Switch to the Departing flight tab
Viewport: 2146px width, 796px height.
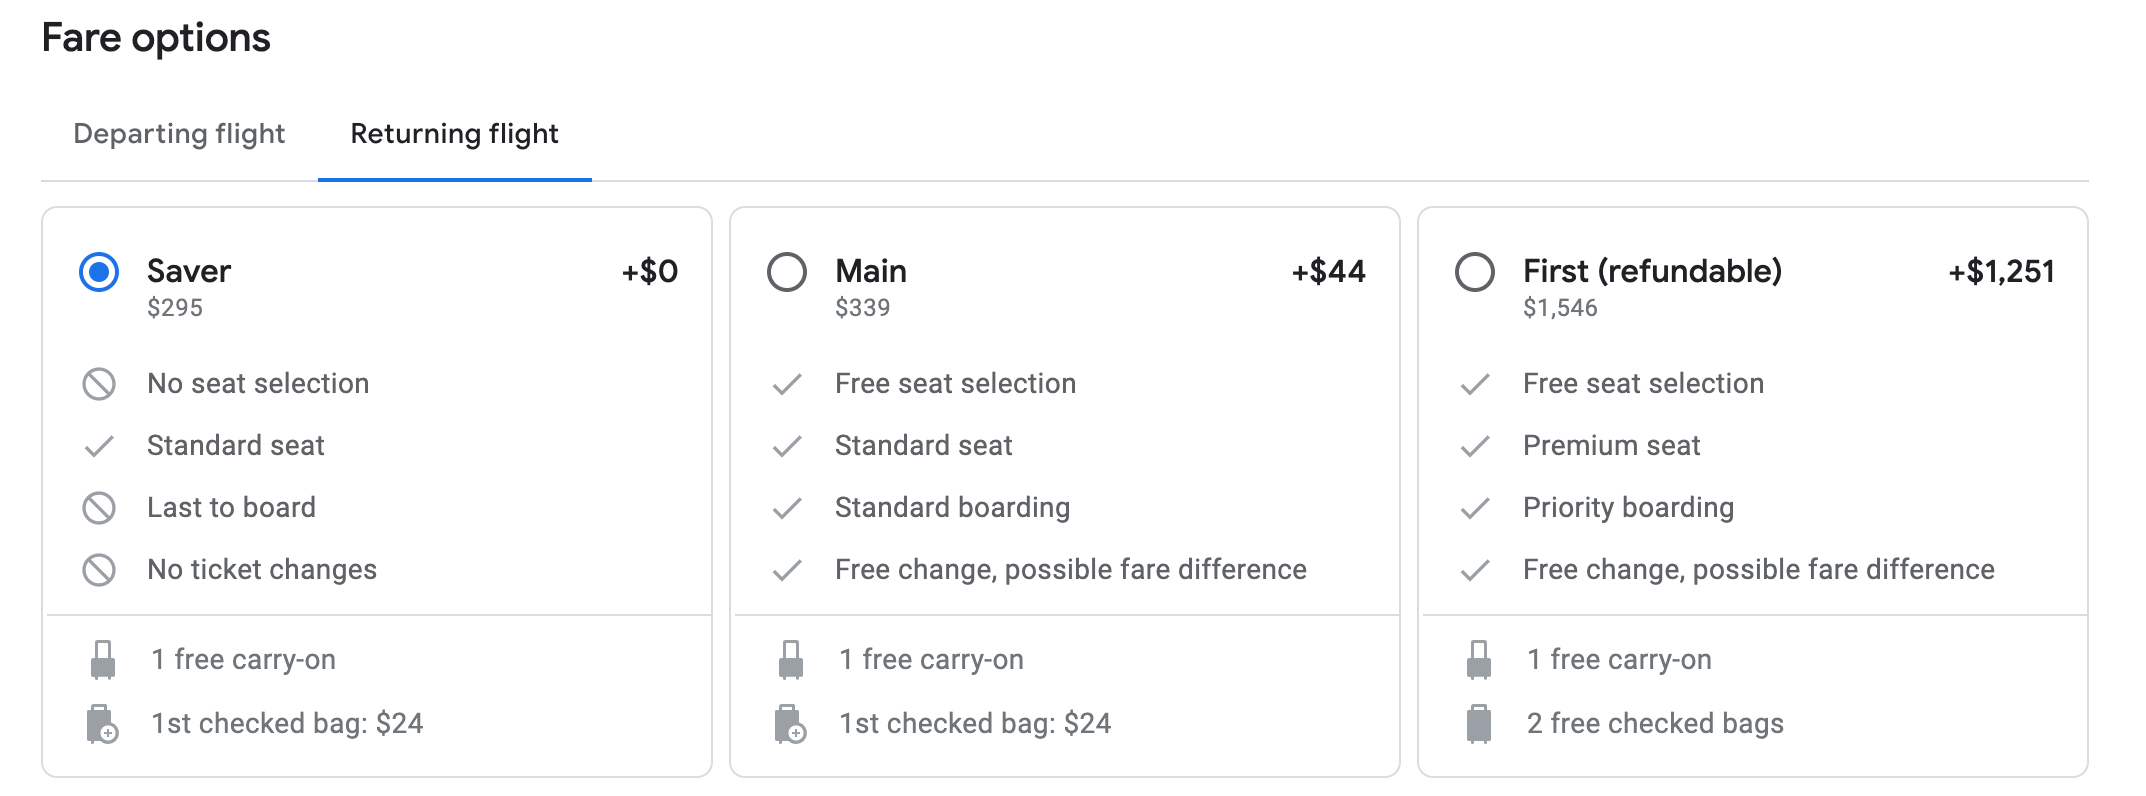click(x=179, y=134)
